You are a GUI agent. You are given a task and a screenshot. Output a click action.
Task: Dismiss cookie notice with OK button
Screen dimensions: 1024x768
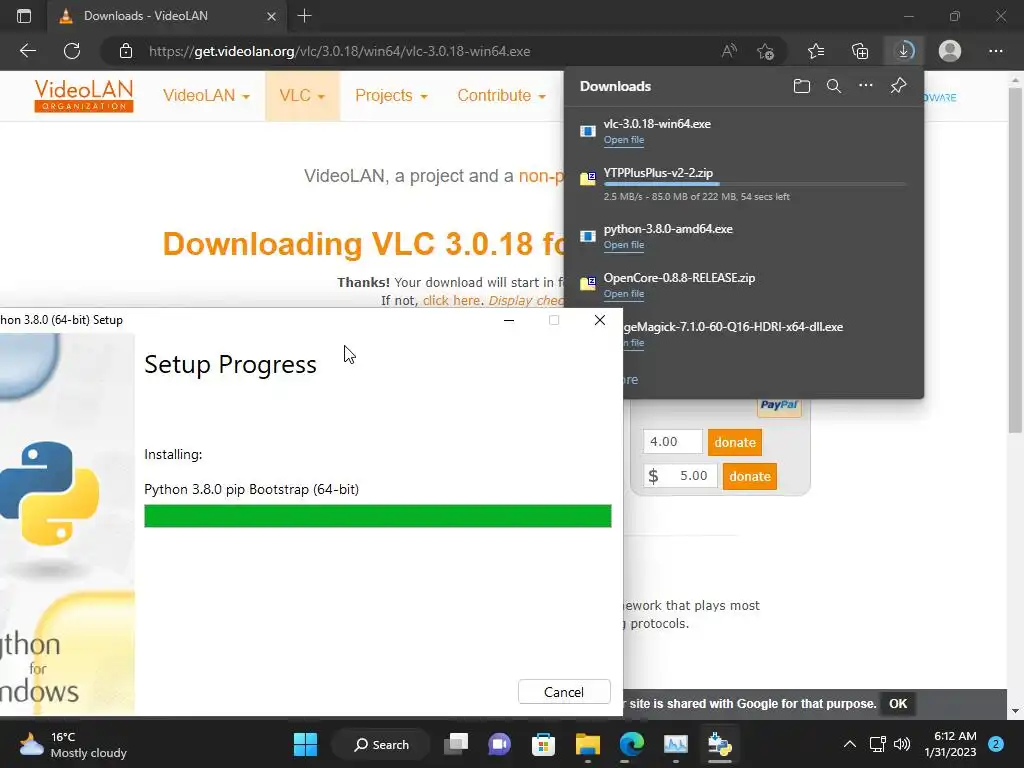pos(898,703)
